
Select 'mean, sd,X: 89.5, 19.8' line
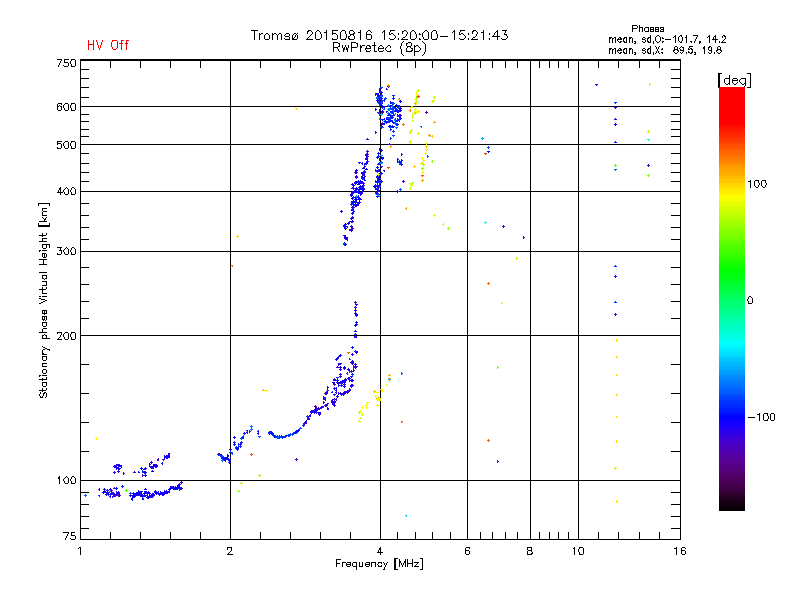pyautogui.click(x=665, y=50)
